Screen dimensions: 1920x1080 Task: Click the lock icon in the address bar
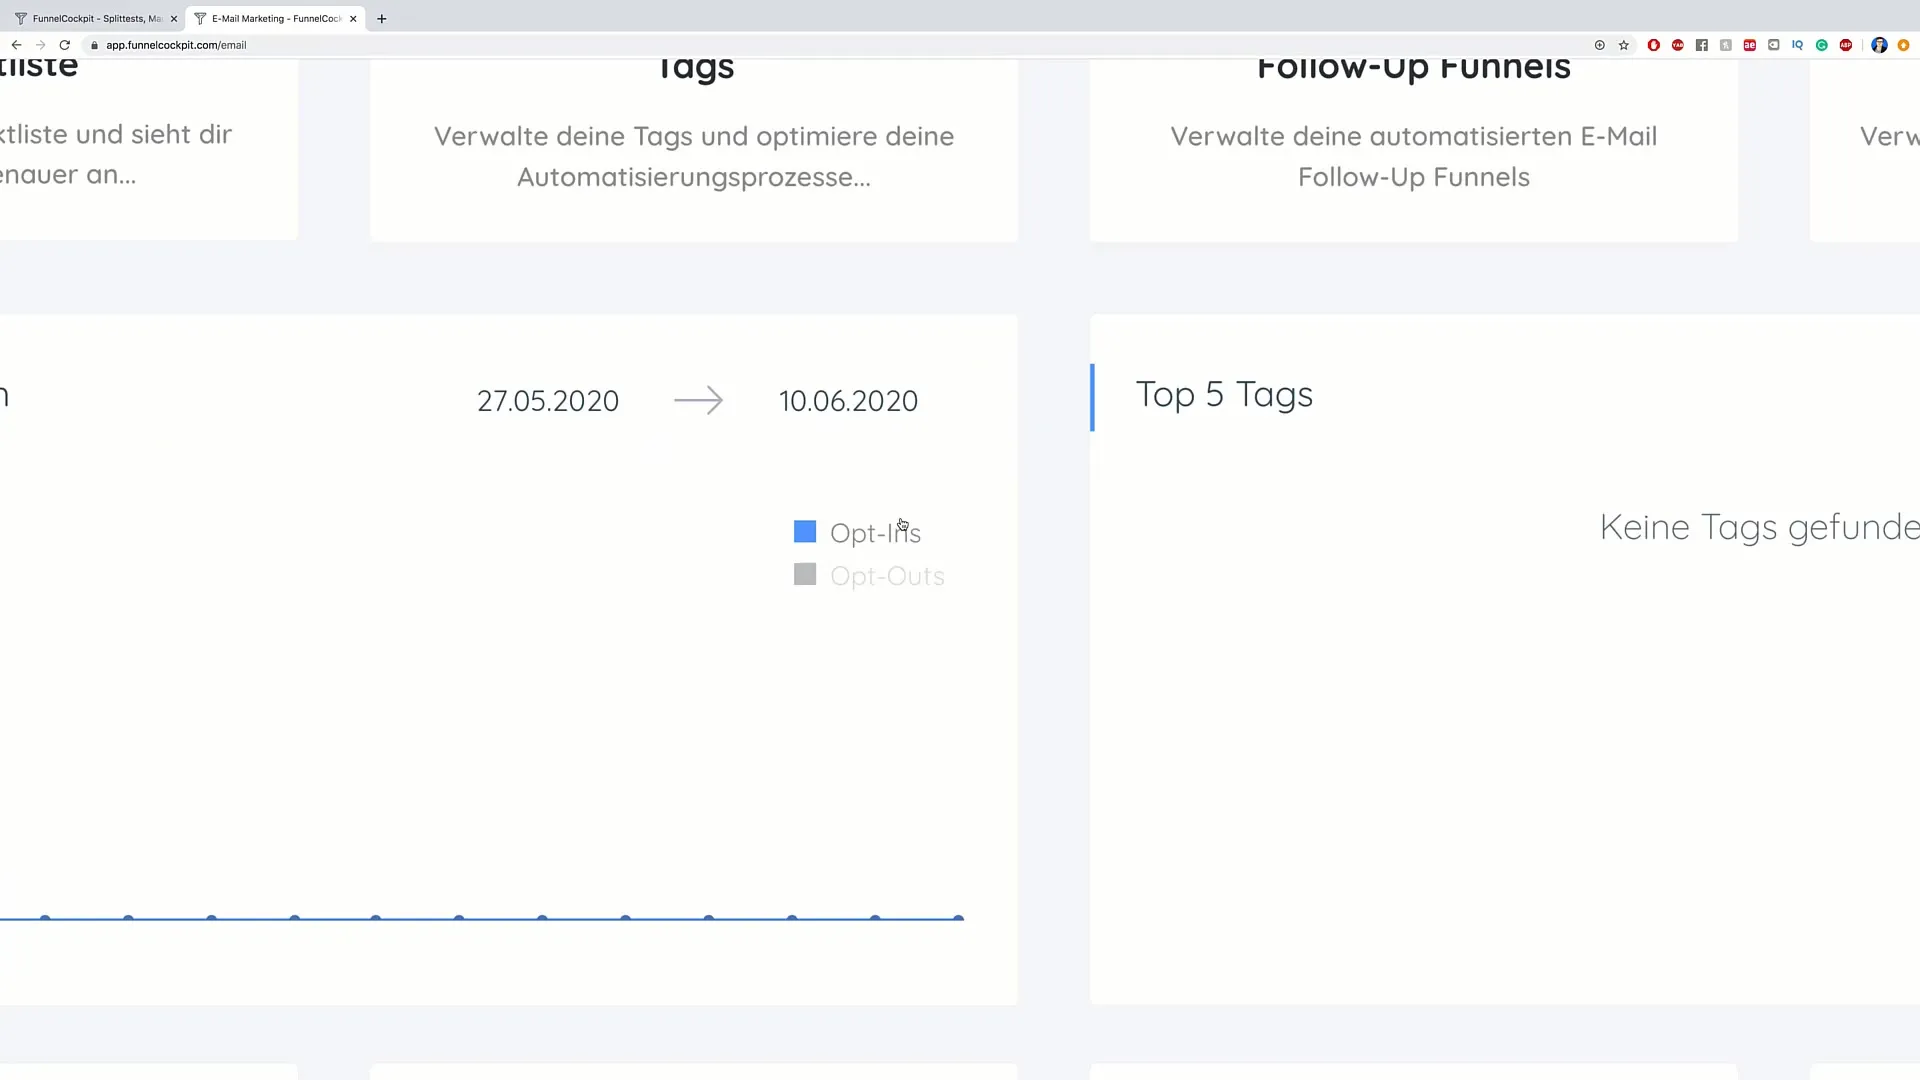click(x=94, y=45)
